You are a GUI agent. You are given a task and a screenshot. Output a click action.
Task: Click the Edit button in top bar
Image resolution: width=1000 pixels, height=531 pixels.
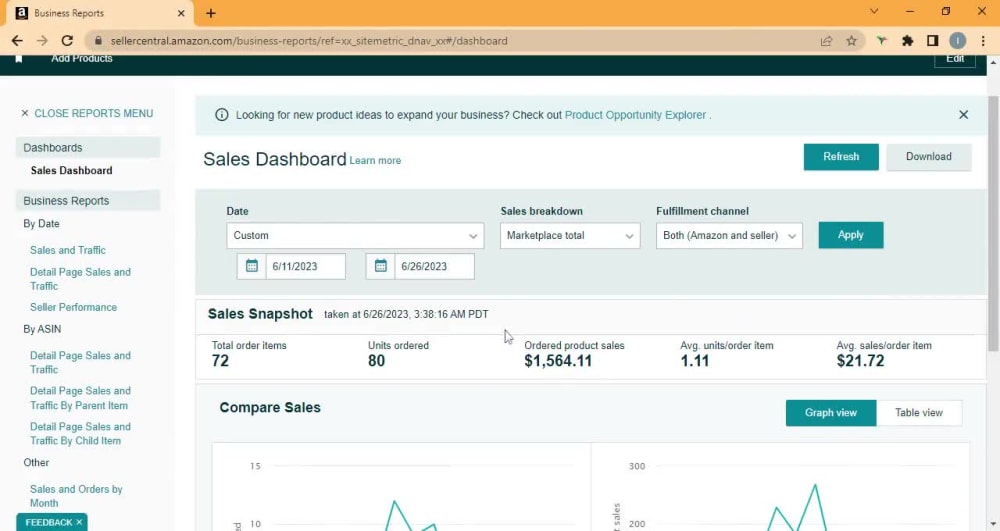tap(955, 59)
